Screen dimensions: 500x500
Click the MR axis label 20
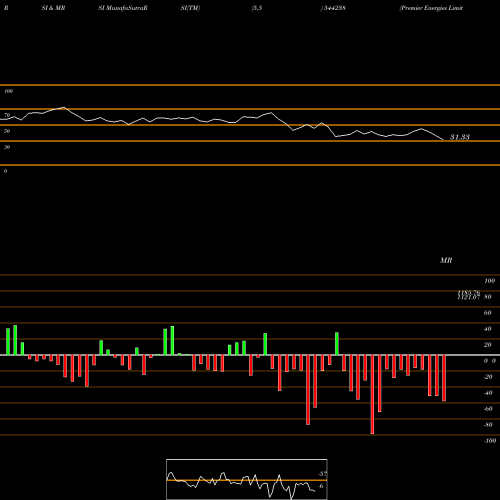click(x=488, y=345)
